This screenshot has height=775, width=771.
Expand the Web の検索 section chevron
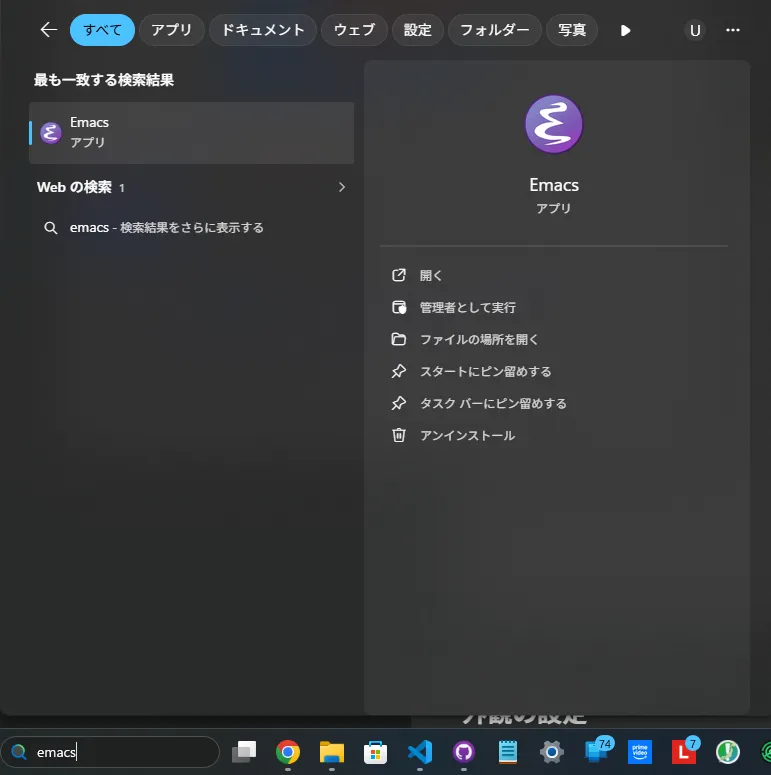click(x=342, y=187)
